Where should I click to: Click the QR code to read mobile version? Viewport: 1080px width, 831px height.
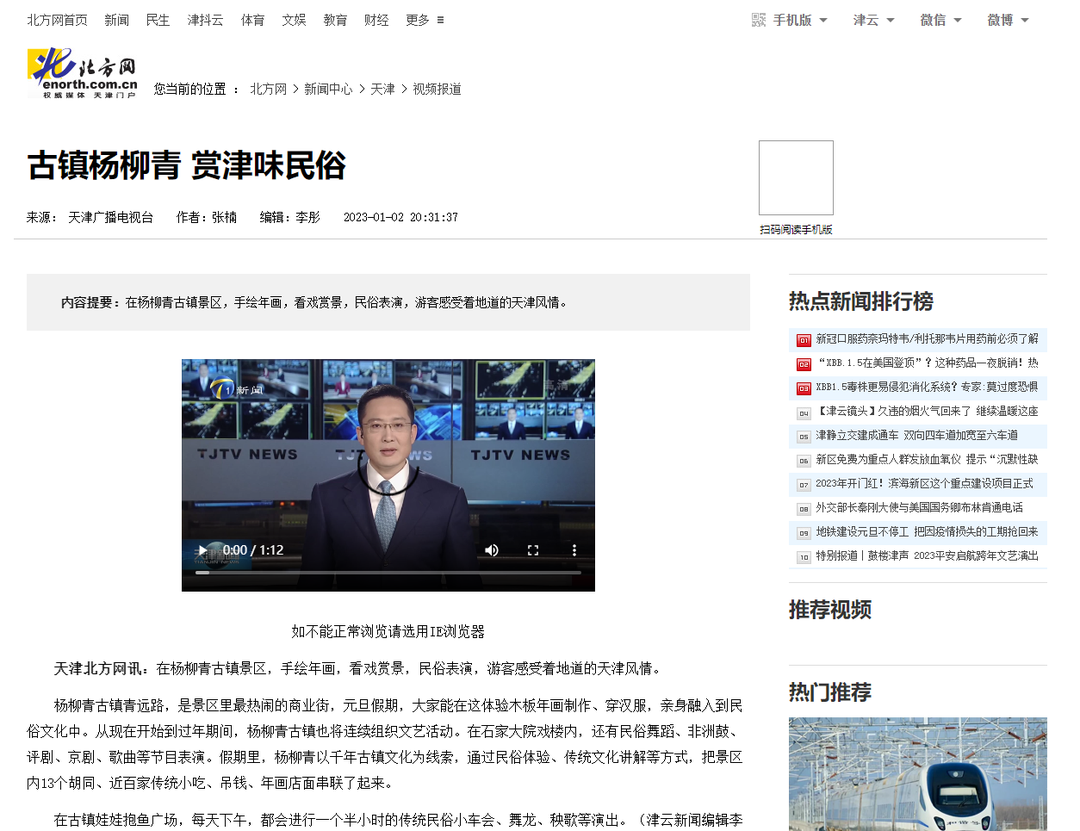coord(795,178)
